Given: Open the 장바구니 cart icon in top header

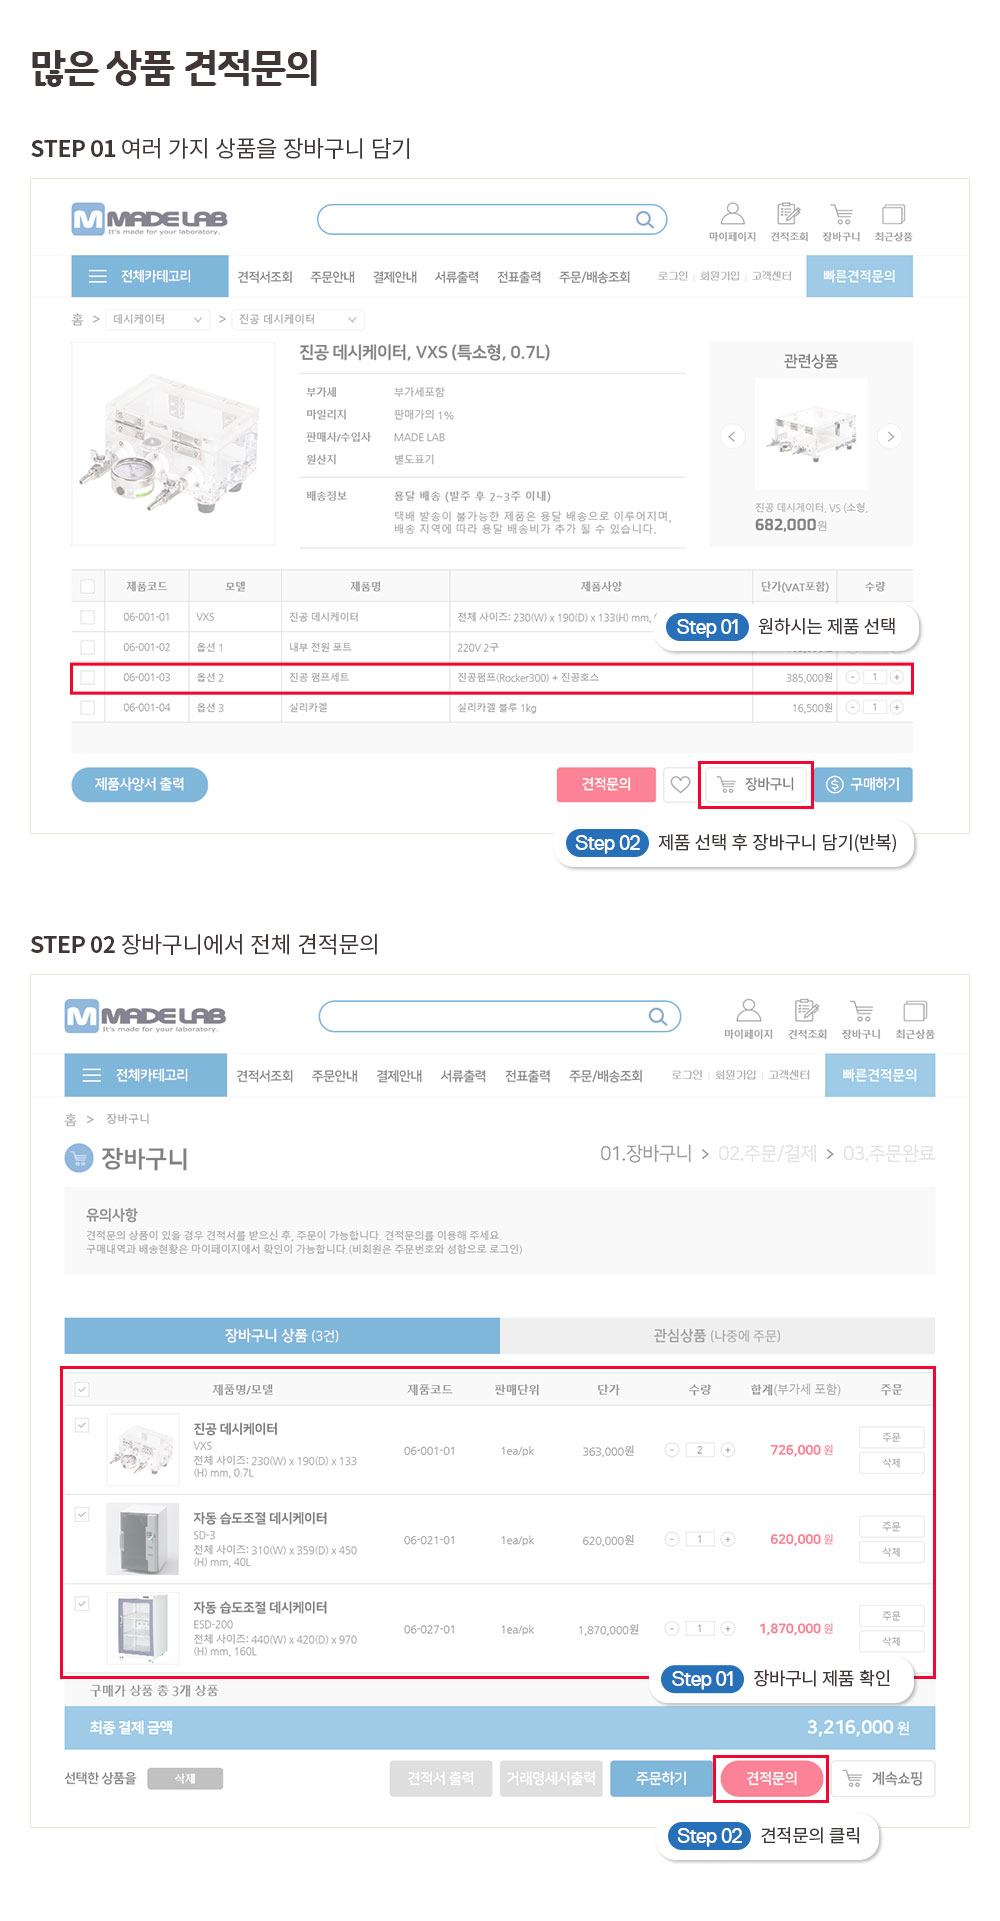Looking at the screenshot, I should click(841, 214).
